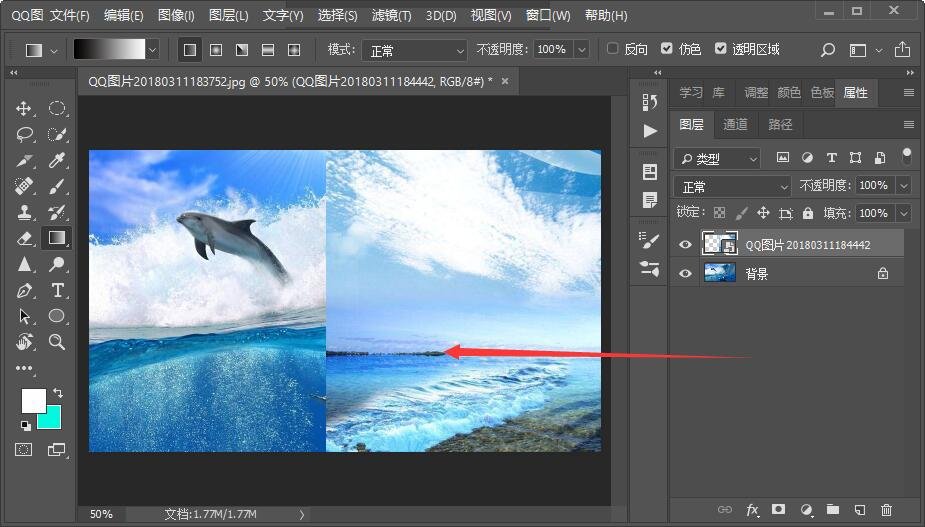Choose the Radial gradient style

click(216, 50)
